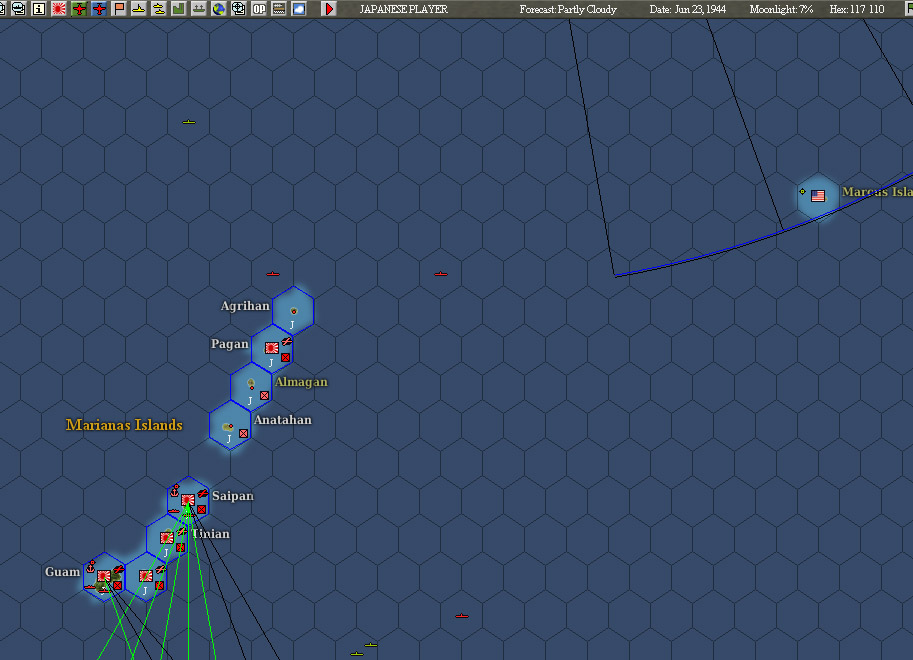Click the Pagan island label
The image size is (913, 660).
click(229, 344)
